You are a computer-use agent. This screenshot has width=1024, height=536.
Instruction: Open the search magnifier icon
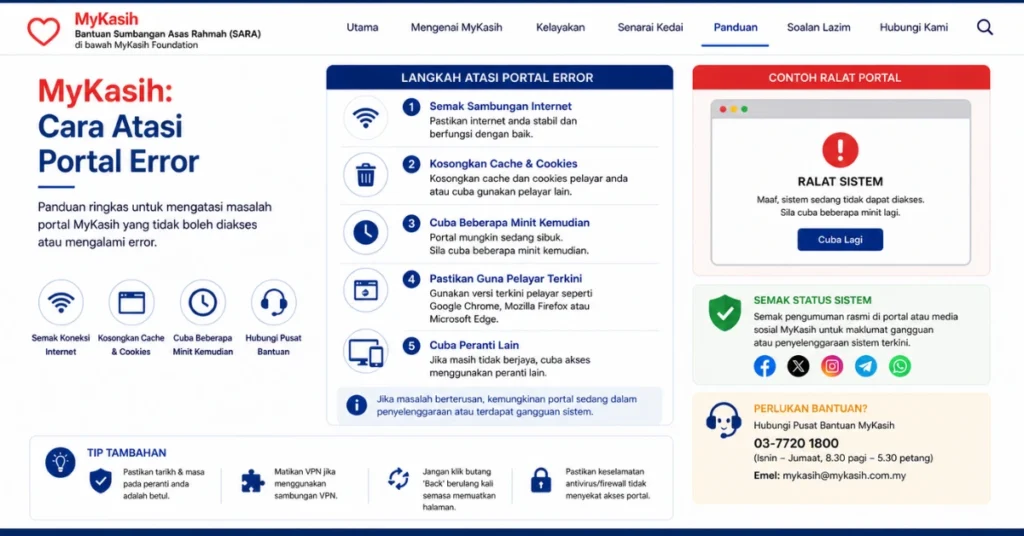[x=985, y=27]
